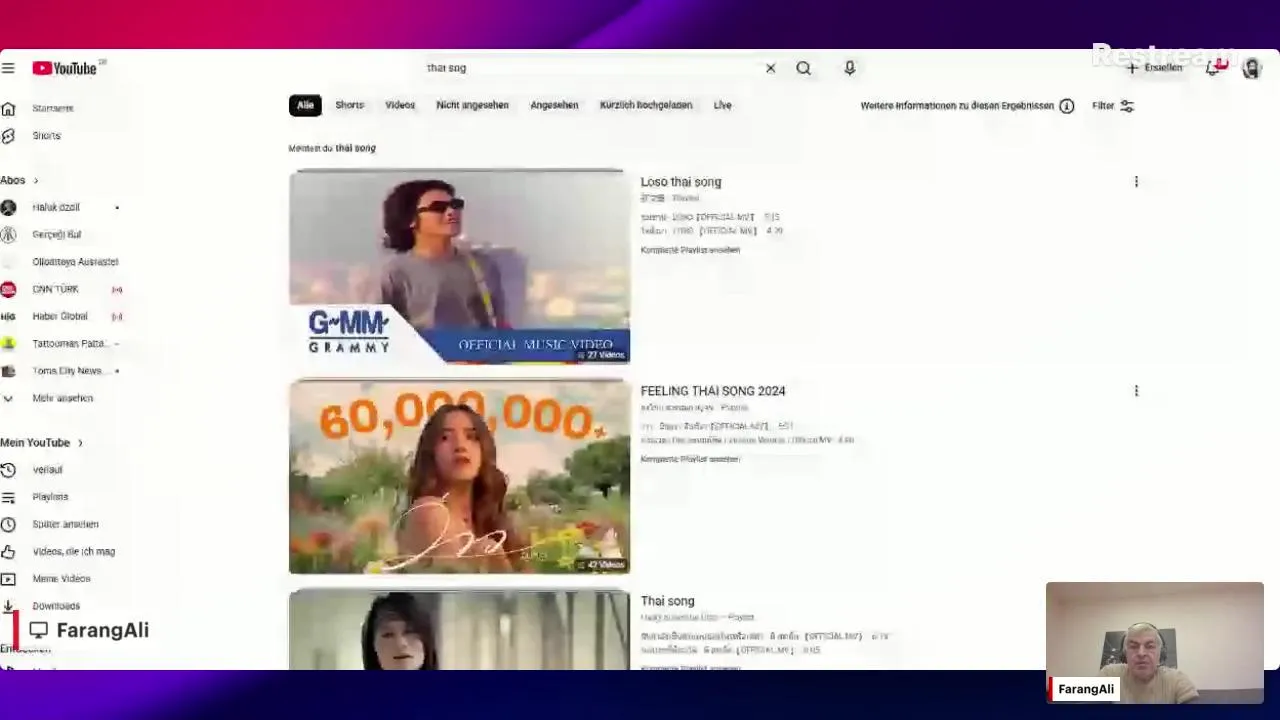The image size is (1280, 720).
Task: Open the Tattooman Patta subscription
Action: (x=68, y=344)
